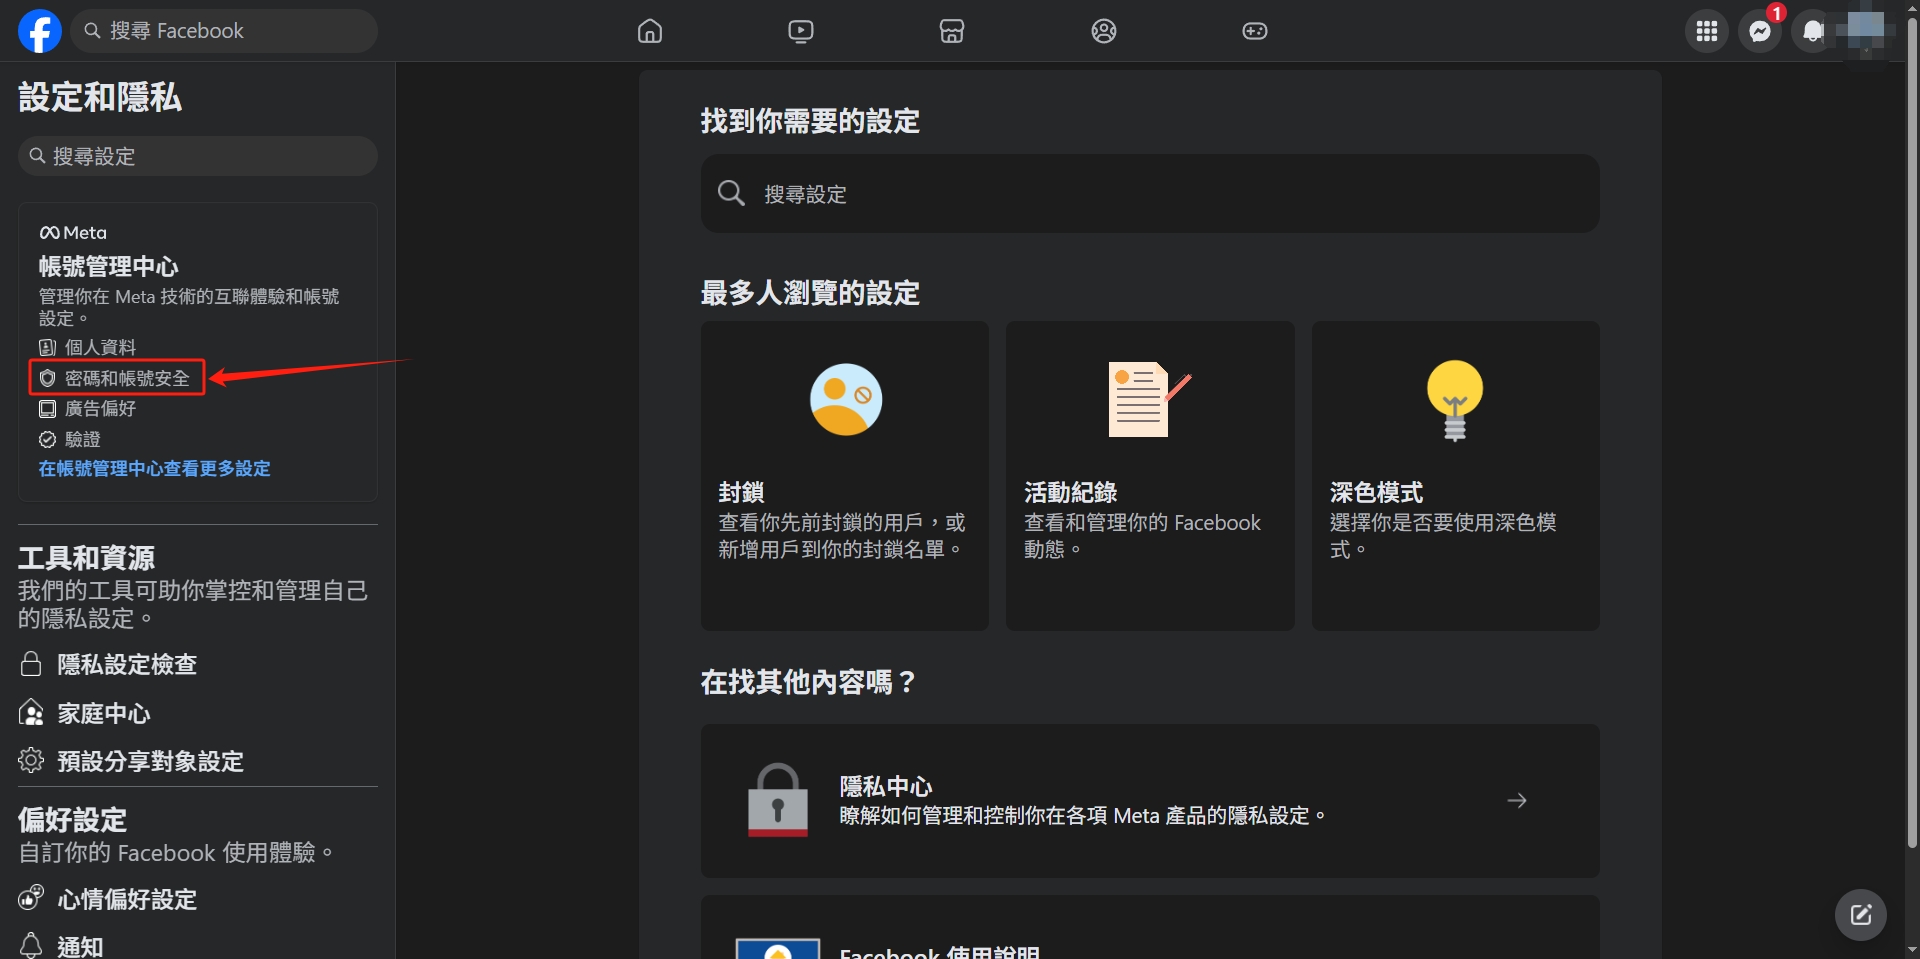Click the 深色模式 lightbulb illustration
Screen dimensions: 1920x959
click(x=1455, y=400)
